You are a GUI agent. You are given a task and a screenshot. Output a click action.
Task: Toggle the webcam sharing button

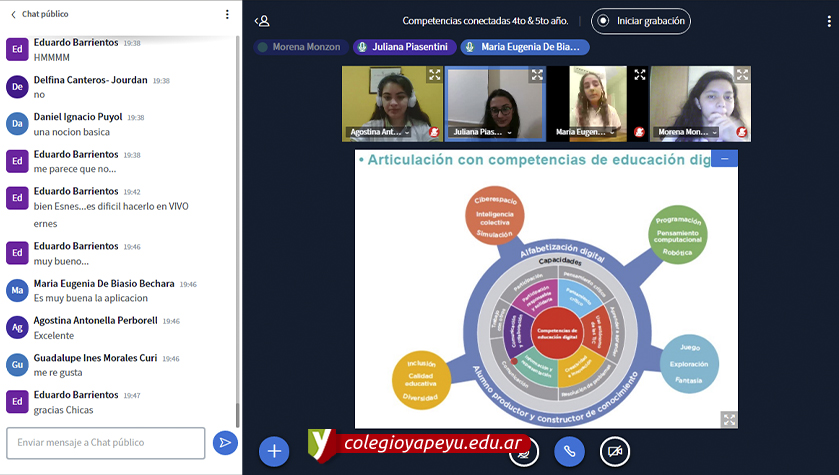[x=616, y=451]
